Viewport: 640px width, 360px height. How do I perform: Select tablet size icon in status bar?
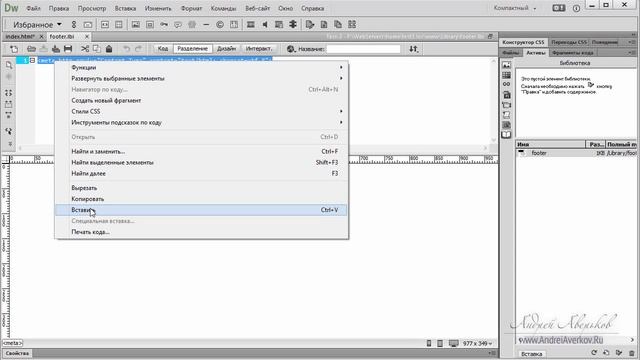440,343
